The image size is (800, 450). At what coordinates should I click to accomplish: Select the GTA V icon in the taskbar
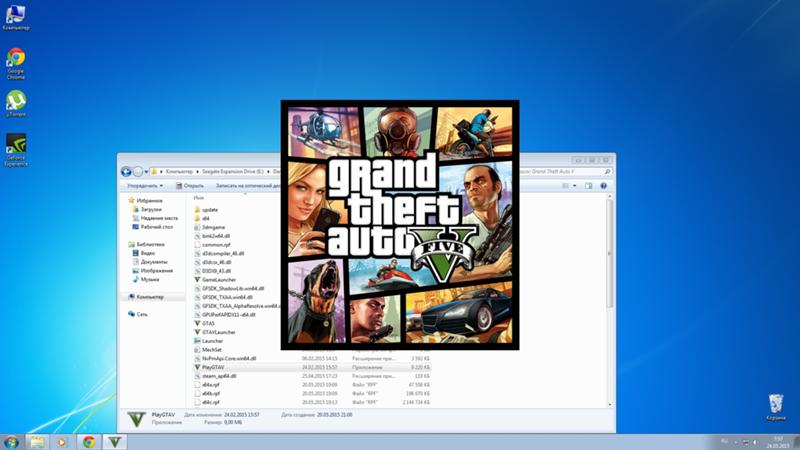115,442
